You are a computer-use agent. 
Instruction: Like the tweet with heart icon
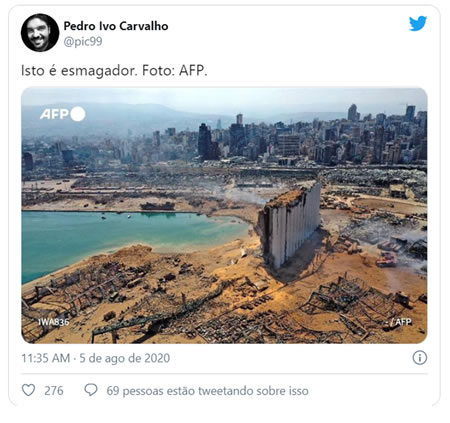tap(28, 390)
